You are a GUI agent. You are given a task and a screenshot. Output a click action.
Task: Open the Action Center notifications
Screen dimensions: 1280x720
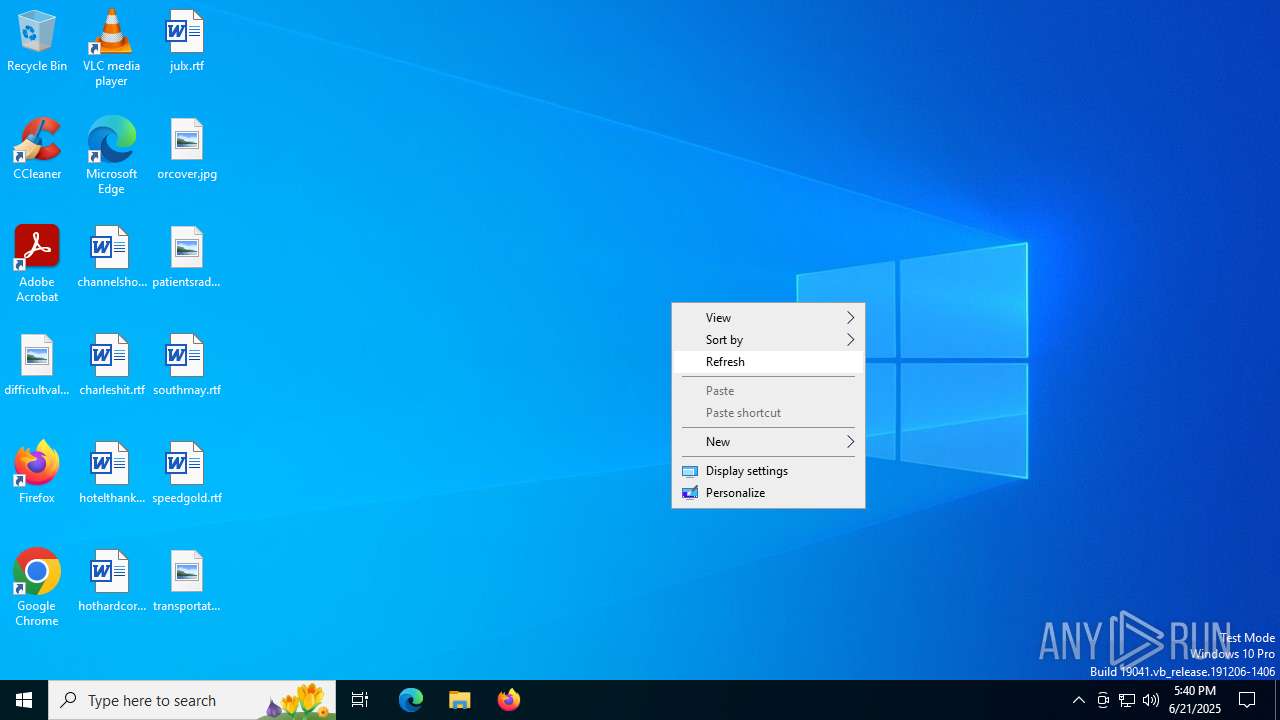[1248, 700]
